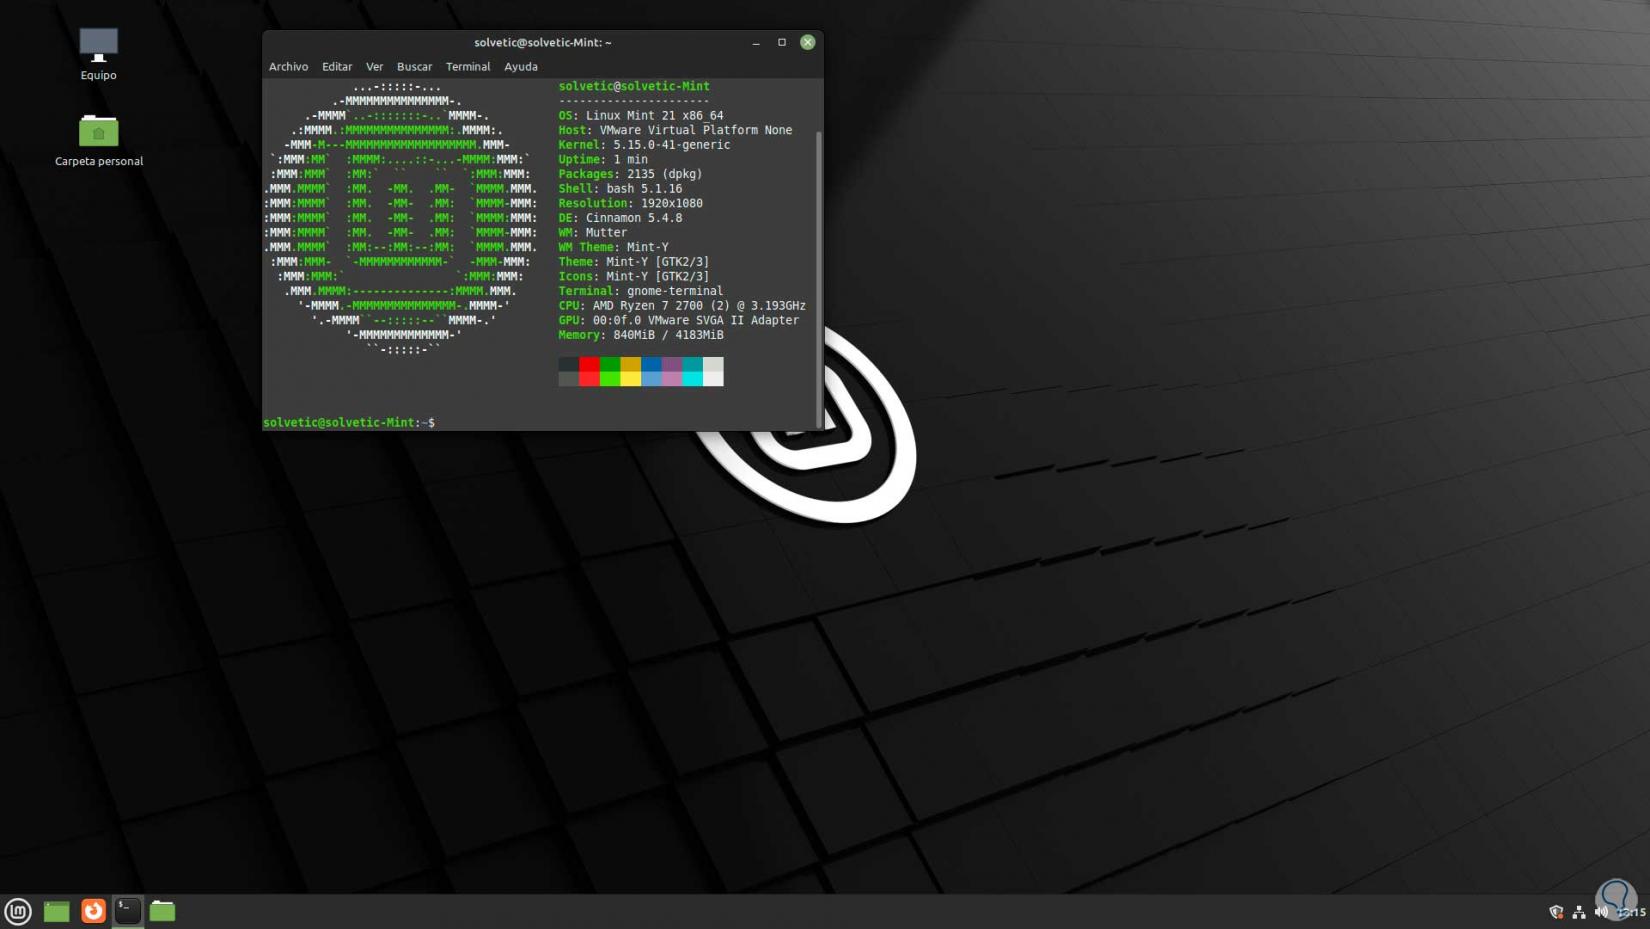Select the Equipo desktop icon
This screenshot has width=1650, height=929.
tap(98, 54)
